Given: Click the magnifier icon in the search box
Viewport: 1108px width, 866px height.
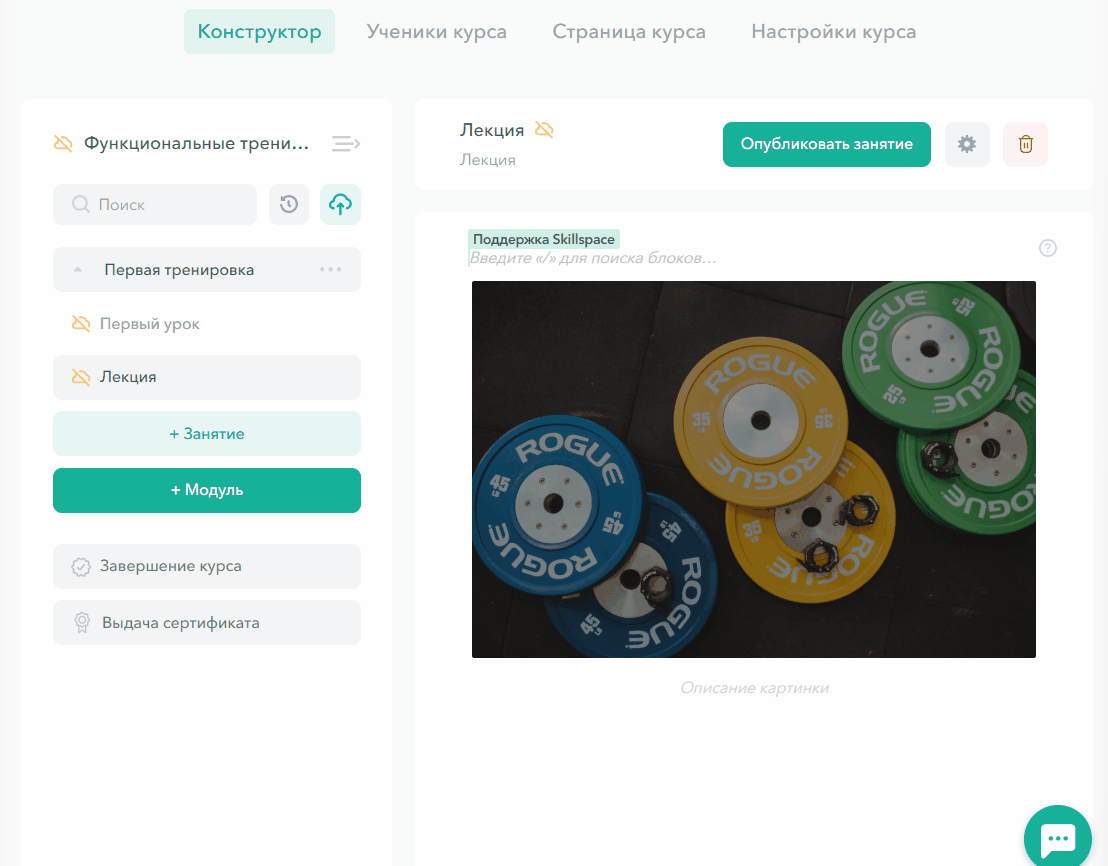Looking at the screenshot, I should click(x=81, y=205).
